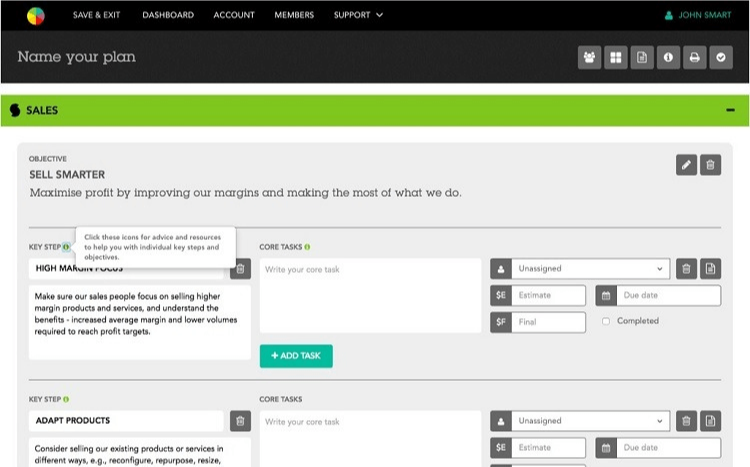
Task: Click Save & Exit in the top bar
Action: pos(99,15)
